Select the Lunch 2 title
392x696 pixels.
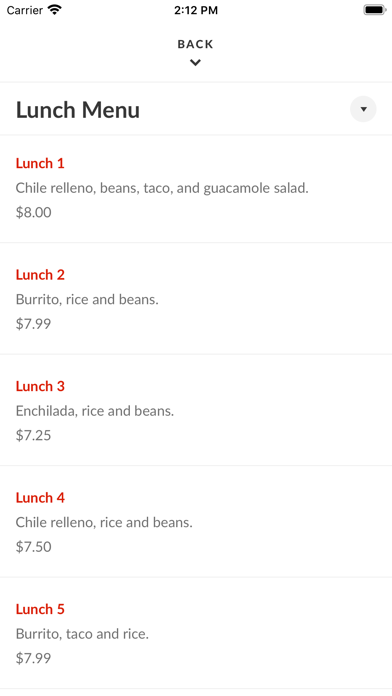40,275
